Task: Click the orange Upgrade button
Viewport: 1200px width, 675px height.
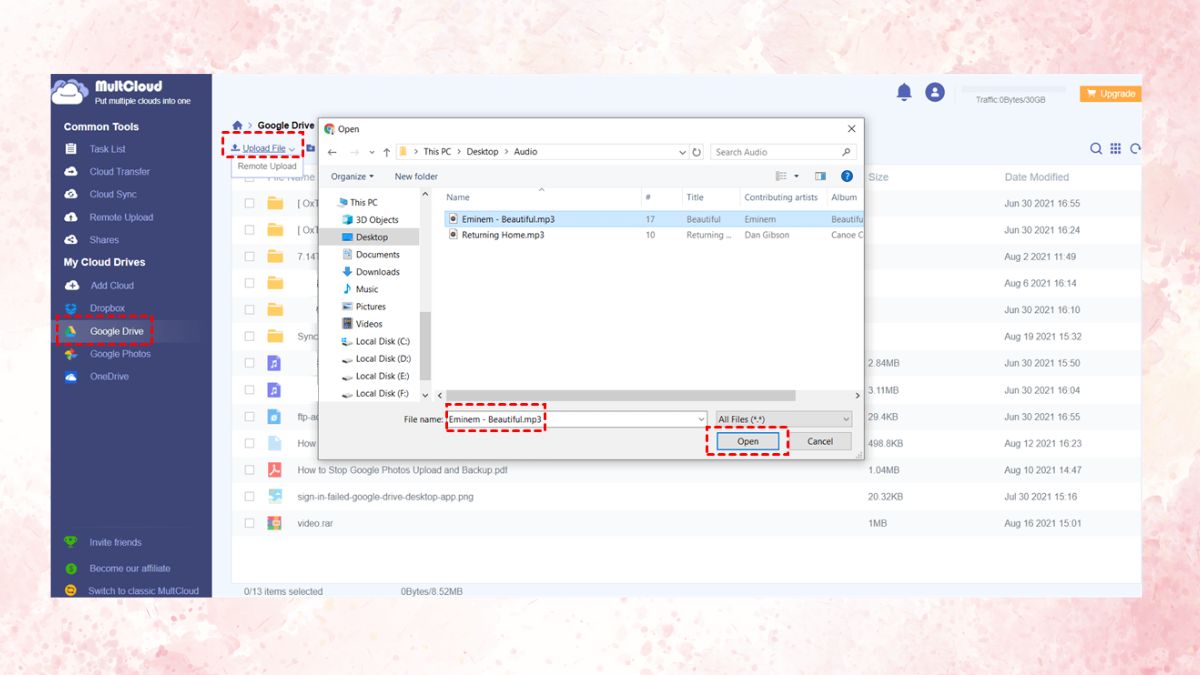Action: click(1110, 93)
